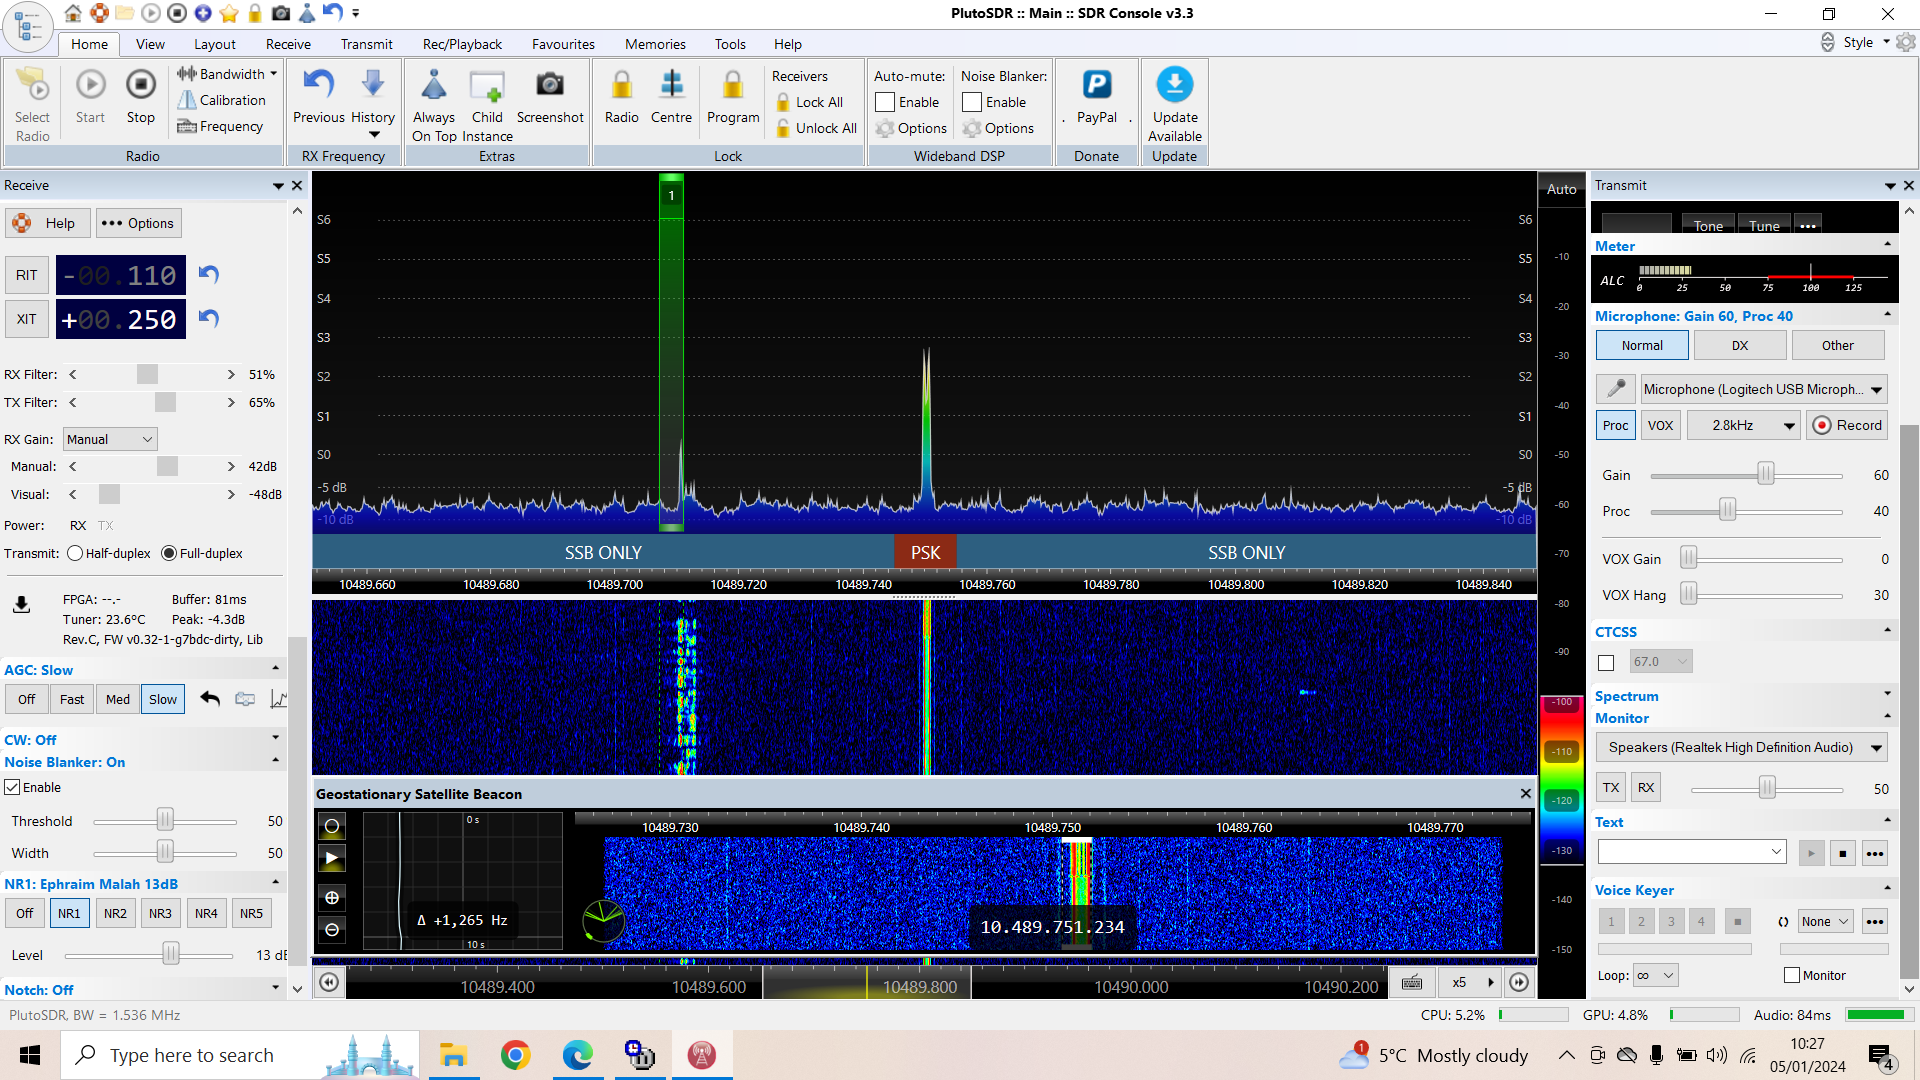Start a microphone Record
This screenshot has height=1080, width=1920.
tap(1846, 425)
